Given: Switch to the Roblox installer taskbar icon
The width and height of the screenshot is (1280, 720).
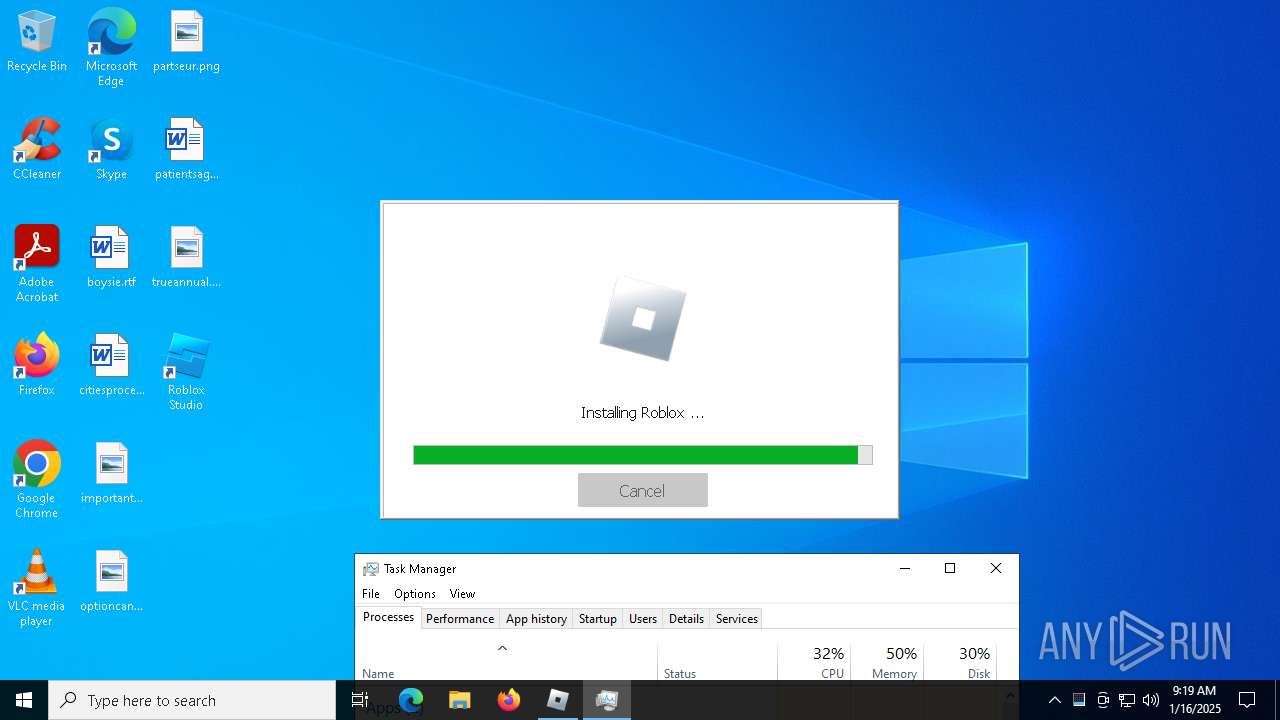Looking at the screenshot, I should point(558,700).
